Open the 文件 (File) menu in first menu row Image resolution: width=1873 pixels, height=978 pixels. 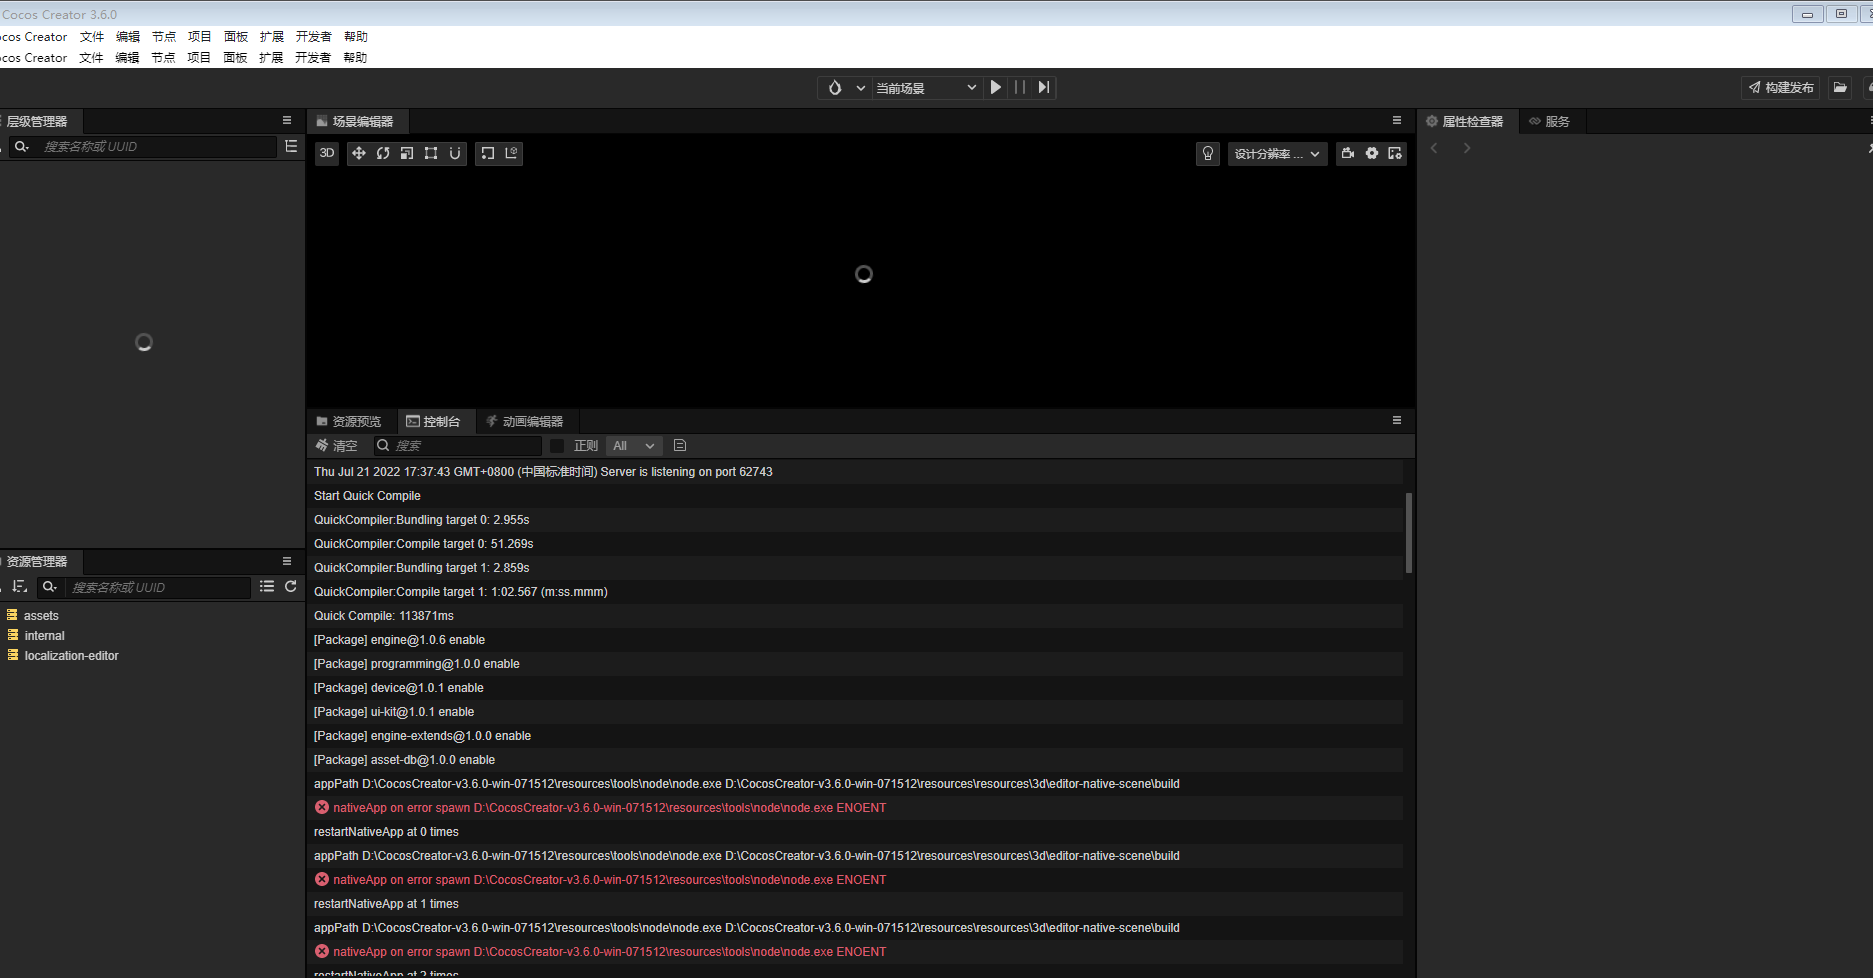[x=92, y=37]
